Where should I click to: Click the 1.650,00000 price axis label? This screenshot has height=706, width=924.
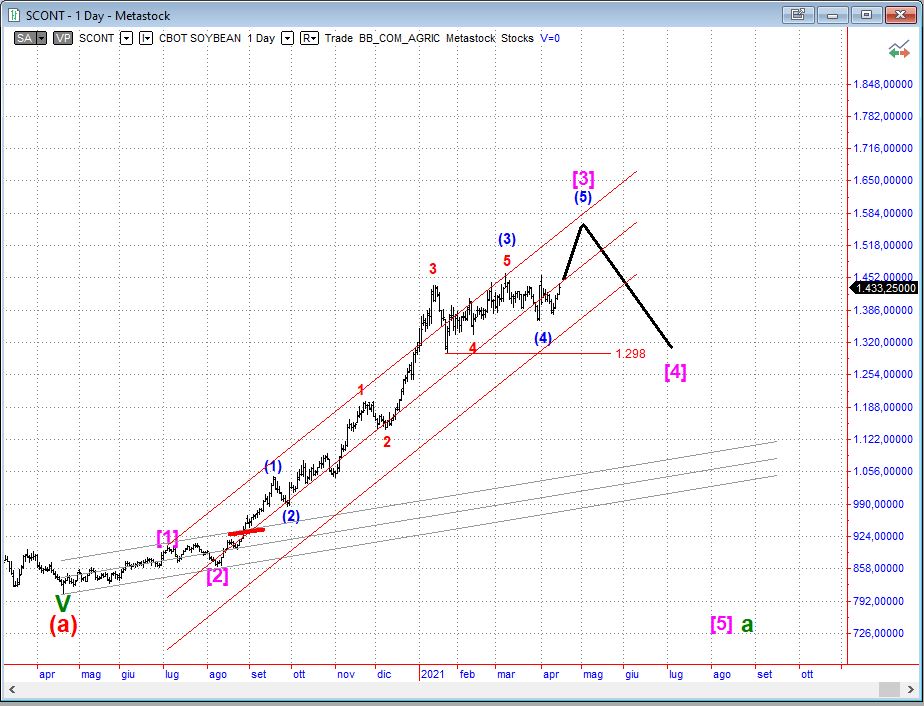coord(883,180)
